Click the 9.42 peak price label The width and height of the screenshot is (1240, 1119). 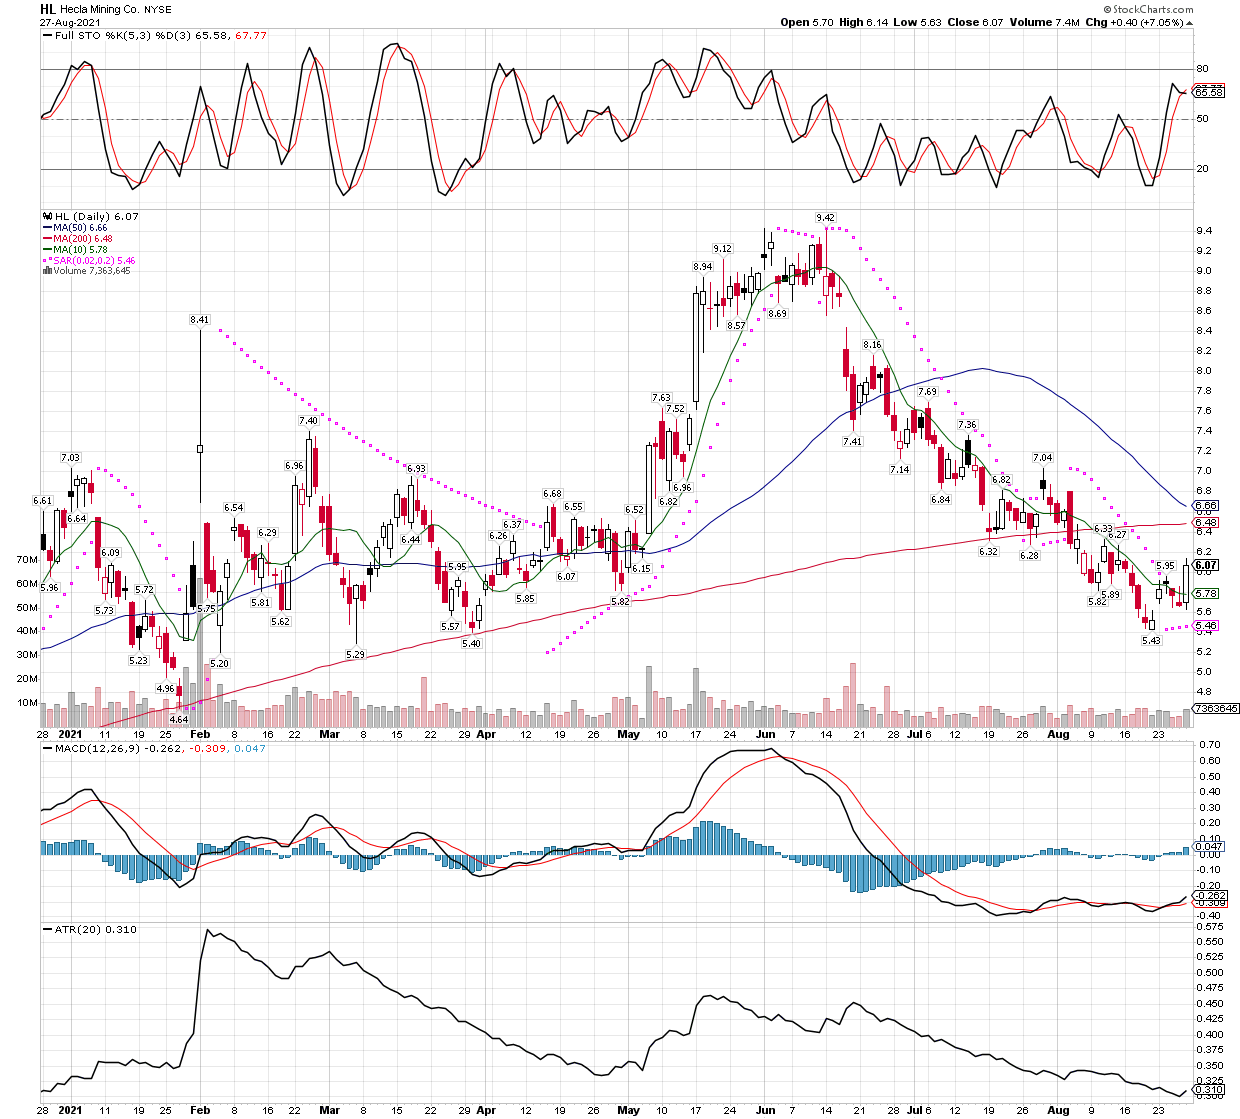click(825, 218)
